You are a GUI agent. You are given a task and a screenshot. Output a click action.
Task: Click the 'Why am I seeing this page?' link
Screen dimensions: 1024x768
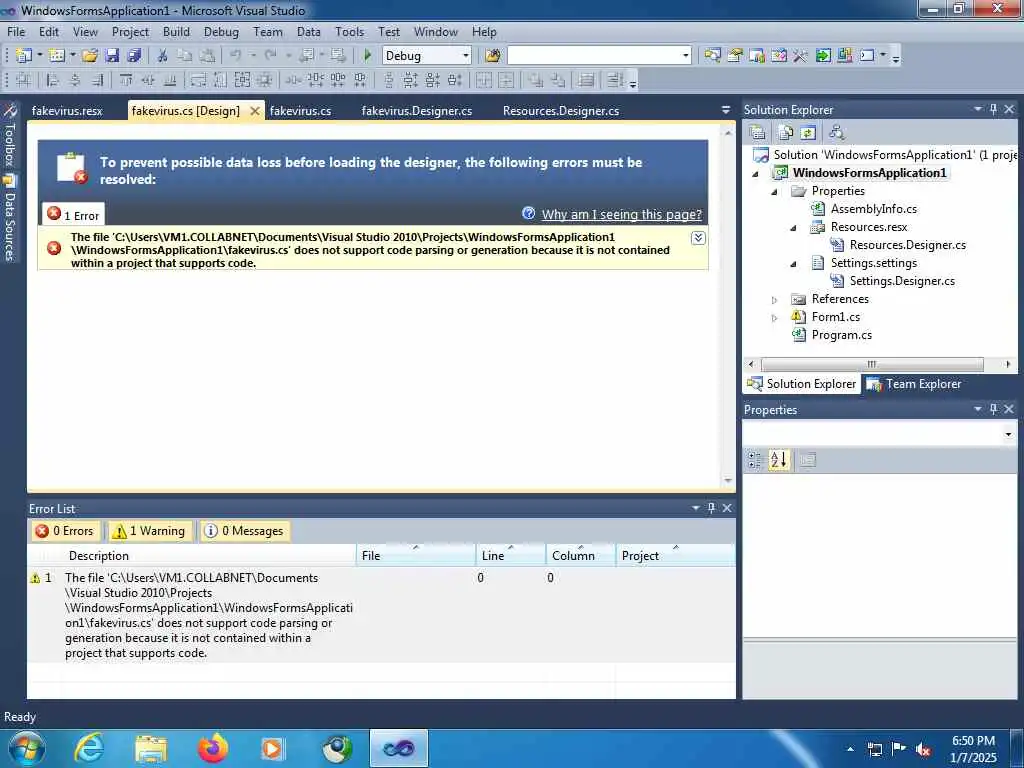pyautogui.click(x=622, y=214)
